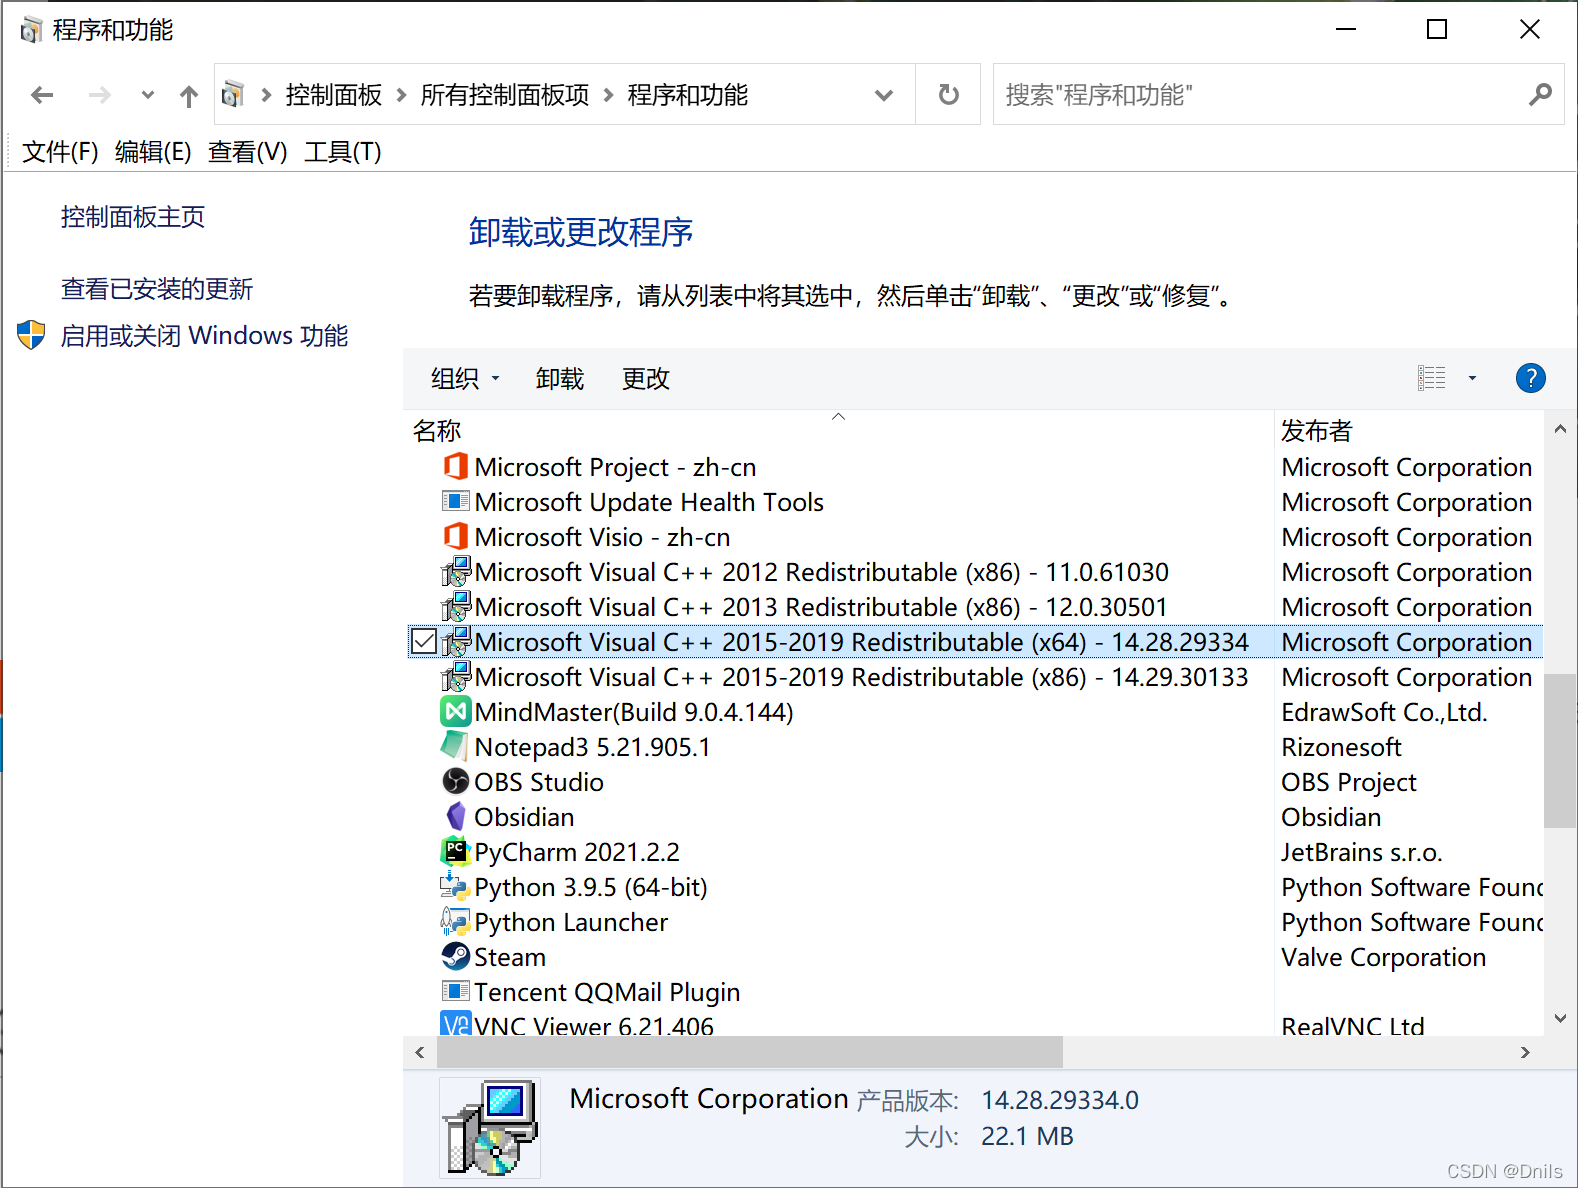Click the horizontal scrollbar thumb
This screenshot has width=1578, height=1188.
coord(750,1052)
